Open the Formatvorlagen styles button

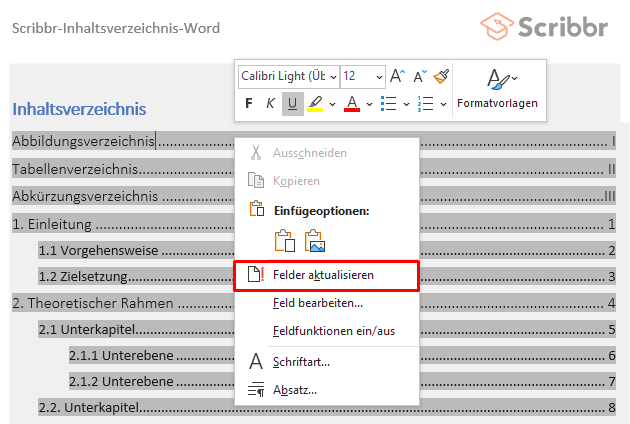pos(497,88)
